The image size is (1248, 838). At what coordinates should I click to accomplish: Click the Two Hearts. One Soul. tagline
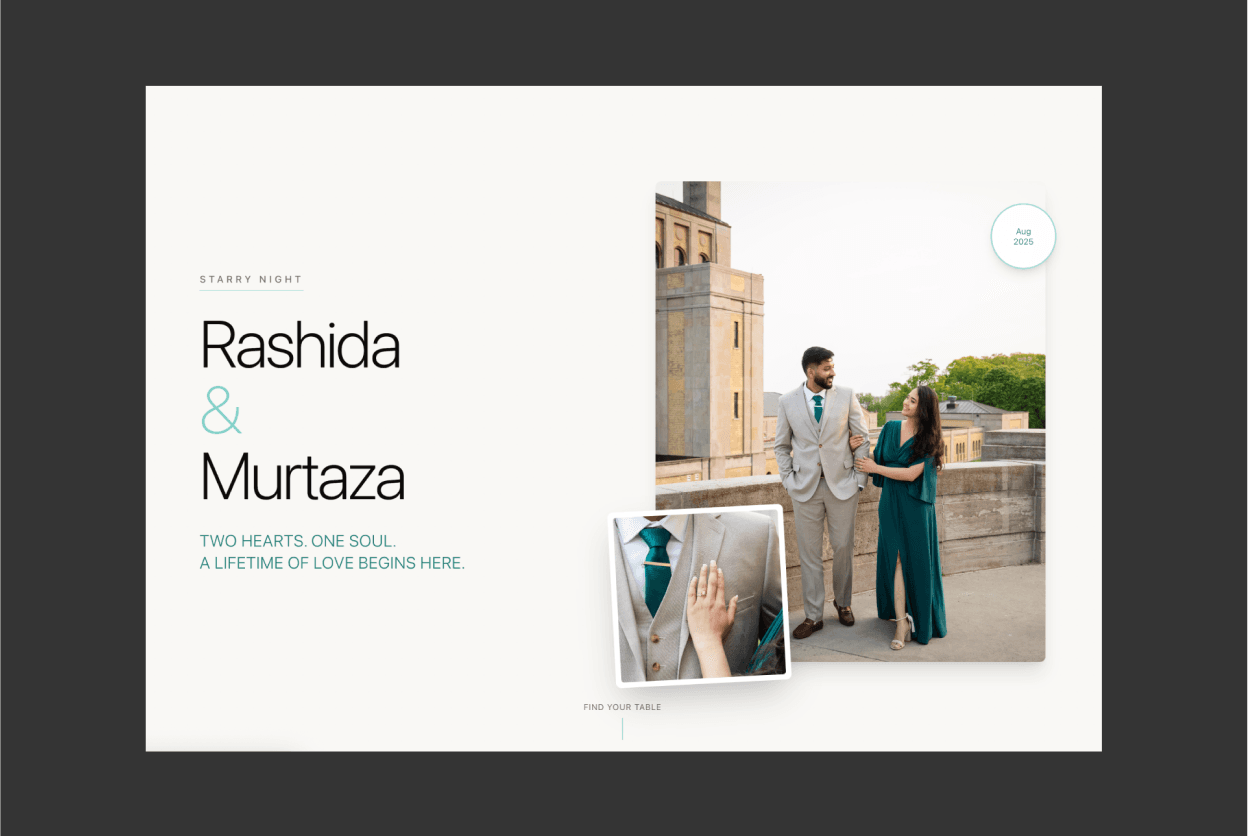(x=298, y=541)
